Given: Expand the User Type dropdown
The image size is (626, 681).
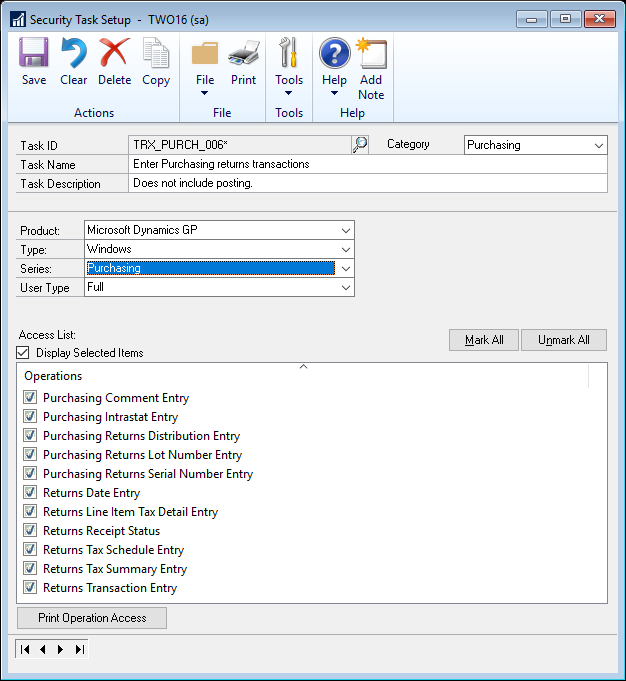Looking at the screenshot, I should pos(345,287).
